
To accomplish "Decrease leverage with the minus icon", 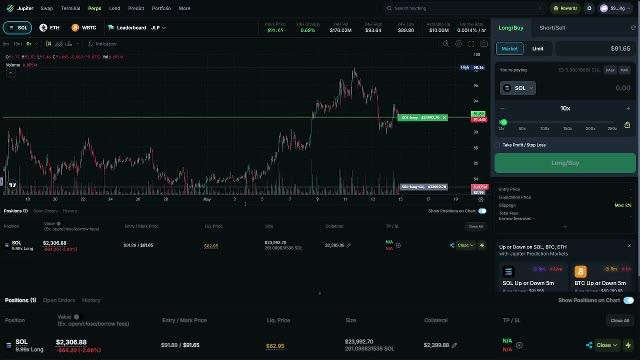I will click(502, 109).
